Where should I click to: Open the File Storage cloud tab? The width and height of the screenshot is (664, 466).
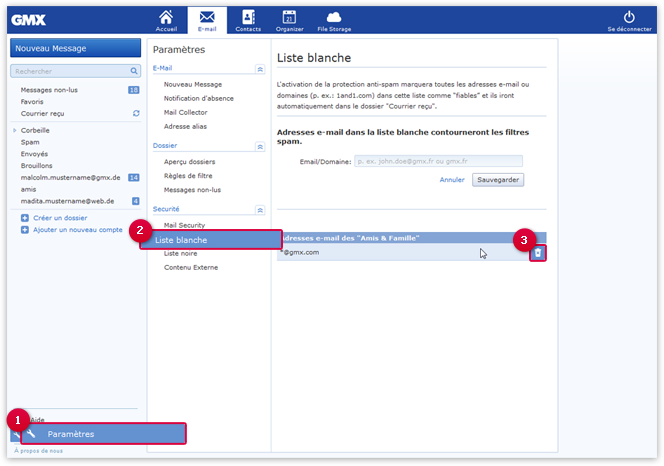[x=334, y=20]
